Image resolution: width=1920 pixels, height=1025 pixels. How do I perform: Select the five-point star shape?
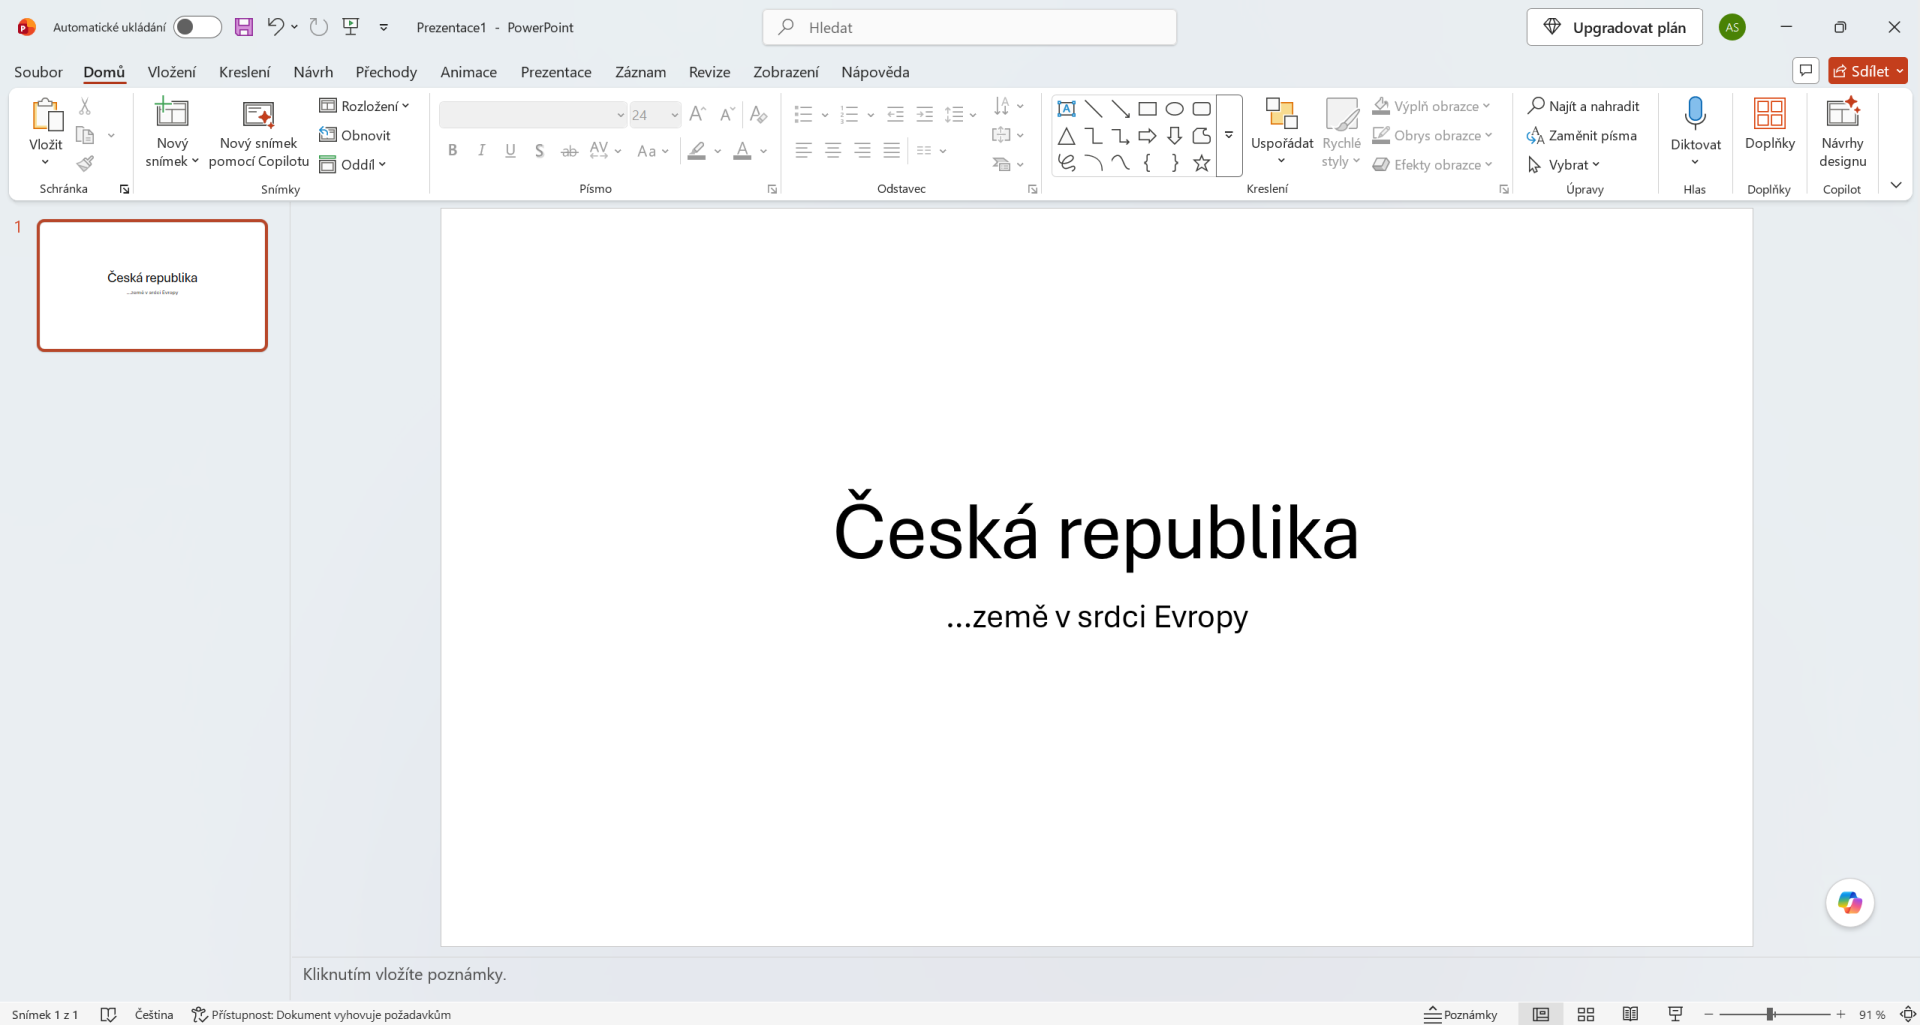[1202, 163]
